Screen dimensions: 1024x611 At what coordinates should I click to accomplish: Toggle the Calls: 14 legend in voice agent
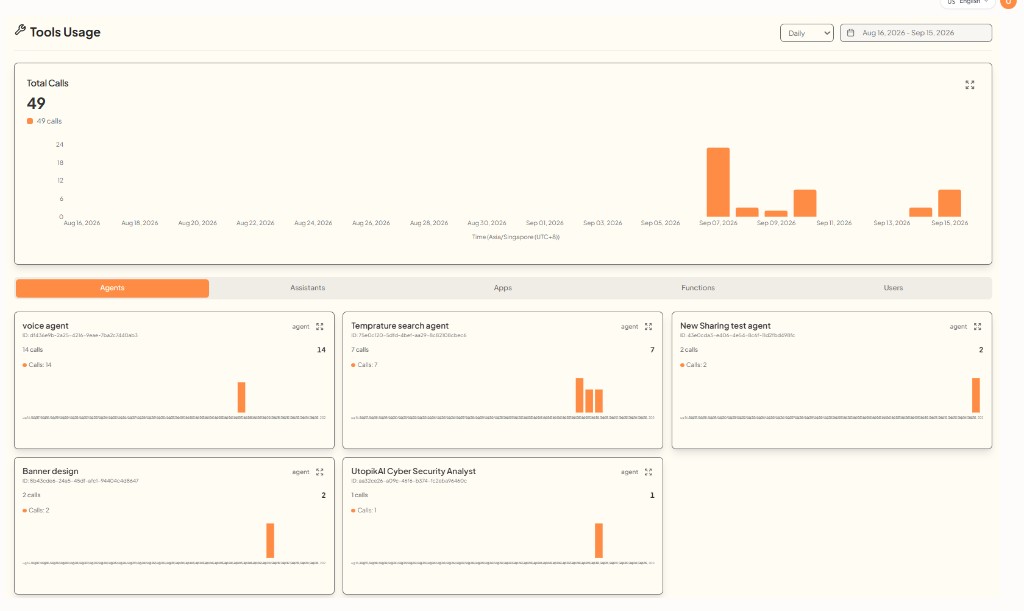(37, 365)
